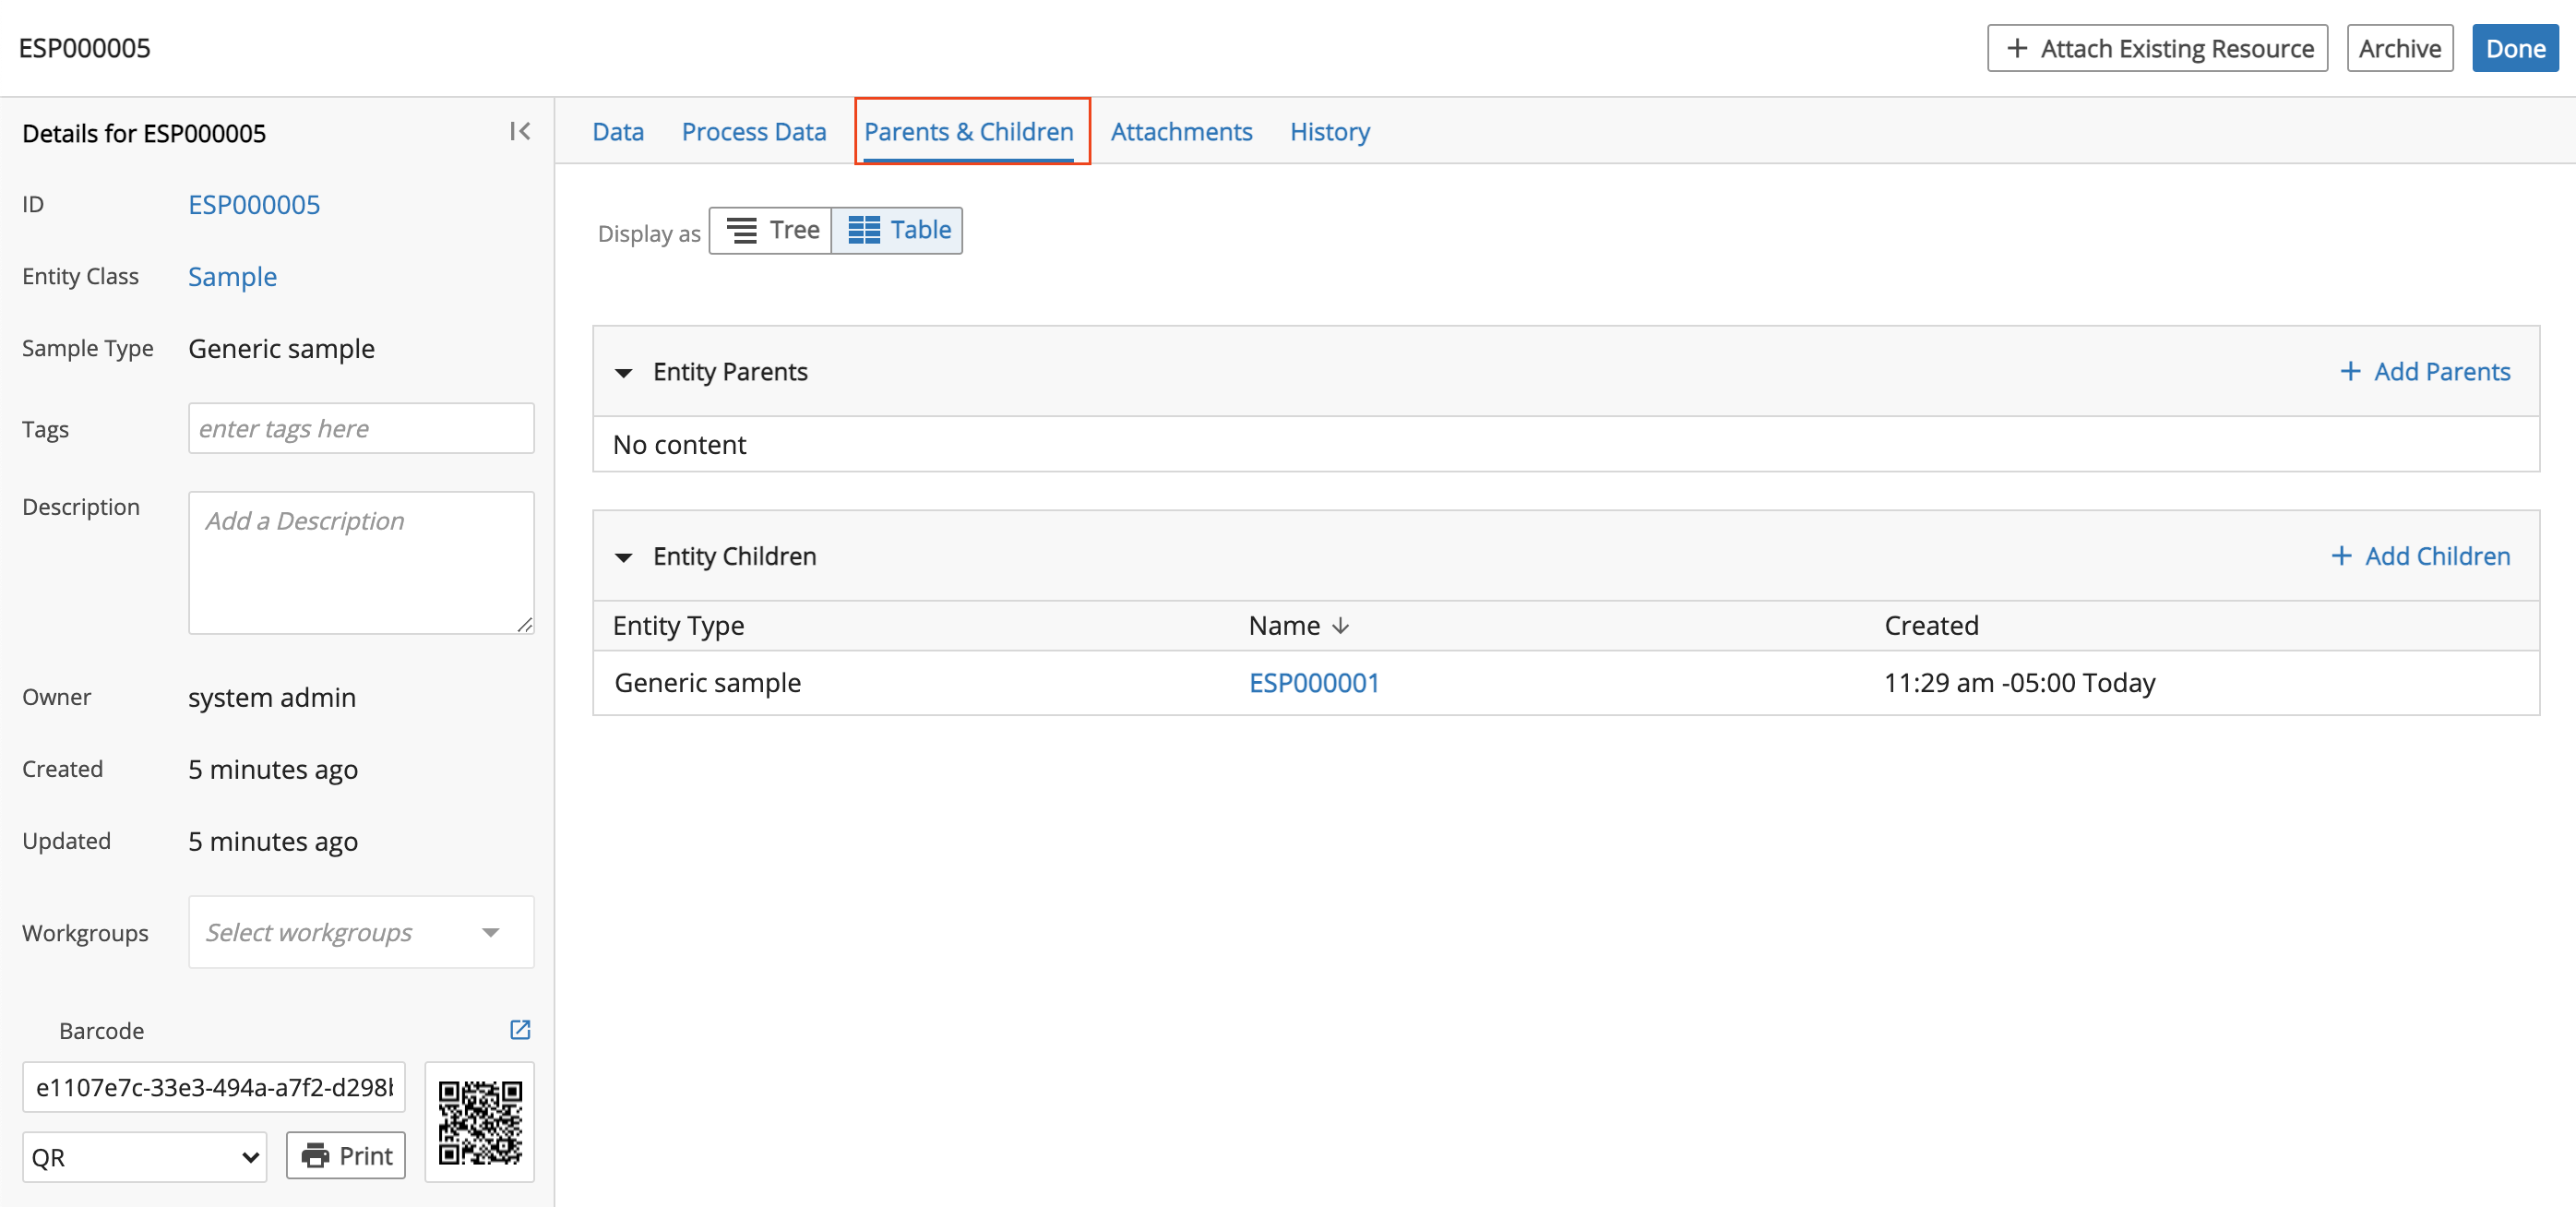The width and height of the screenshot is (2576, 1207).
Task: Click the Created column header
Action: point(1931,626)
